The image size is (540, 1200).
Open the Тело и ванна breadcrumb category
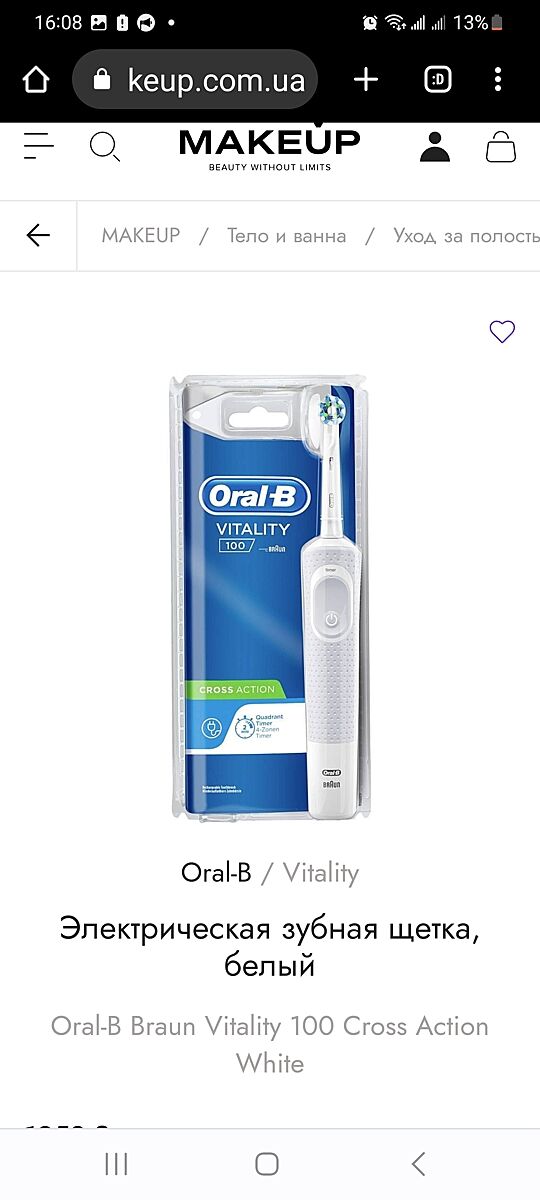pos(287,236)
